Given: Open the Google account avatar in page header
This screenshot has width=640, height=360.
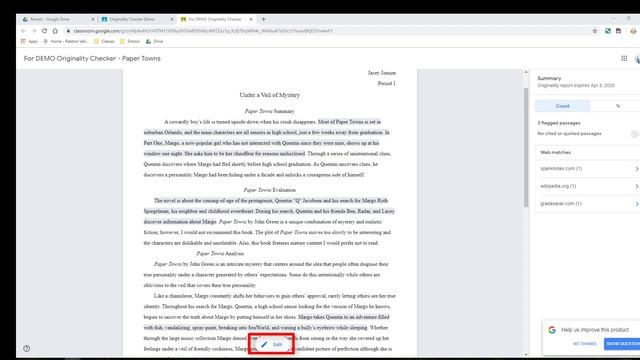Looking at the screenshot, I should (637, 59).
